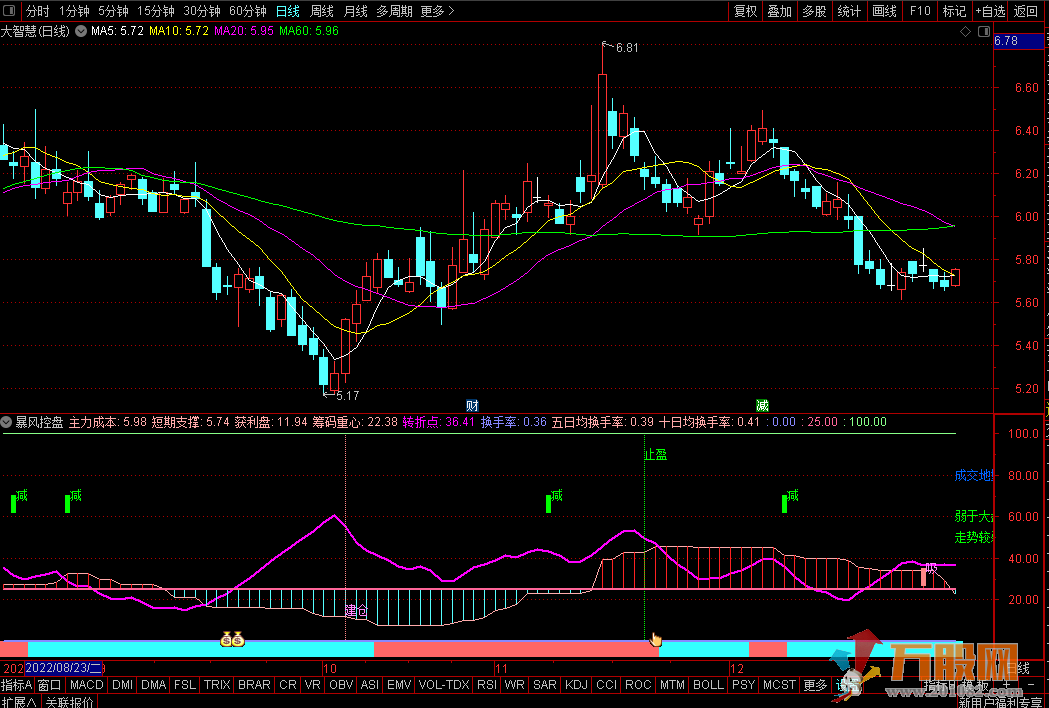Open the 多股 multi-stock view
Image resolution: width=1049 pixels, height=708 pixels.
click(814, 11)
